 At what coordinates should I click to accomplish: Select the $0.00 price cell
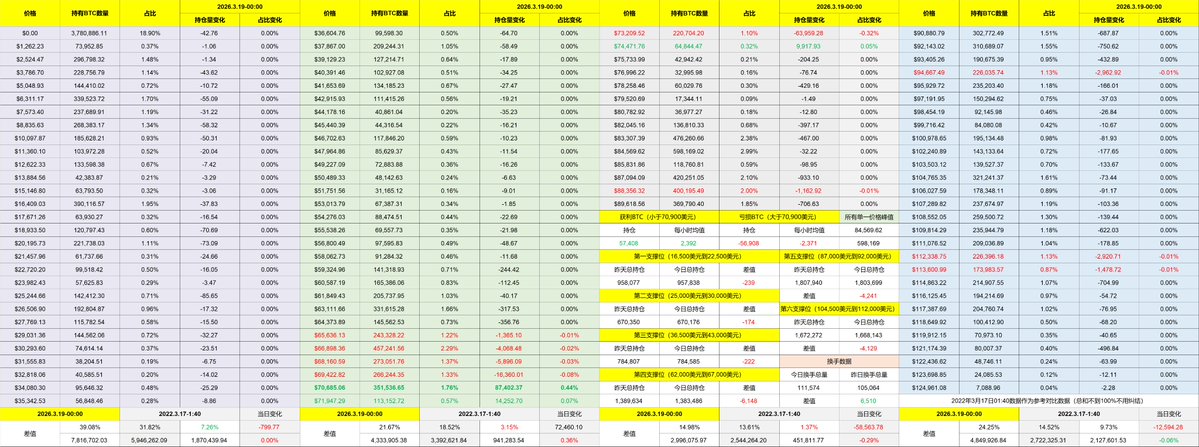30,33
